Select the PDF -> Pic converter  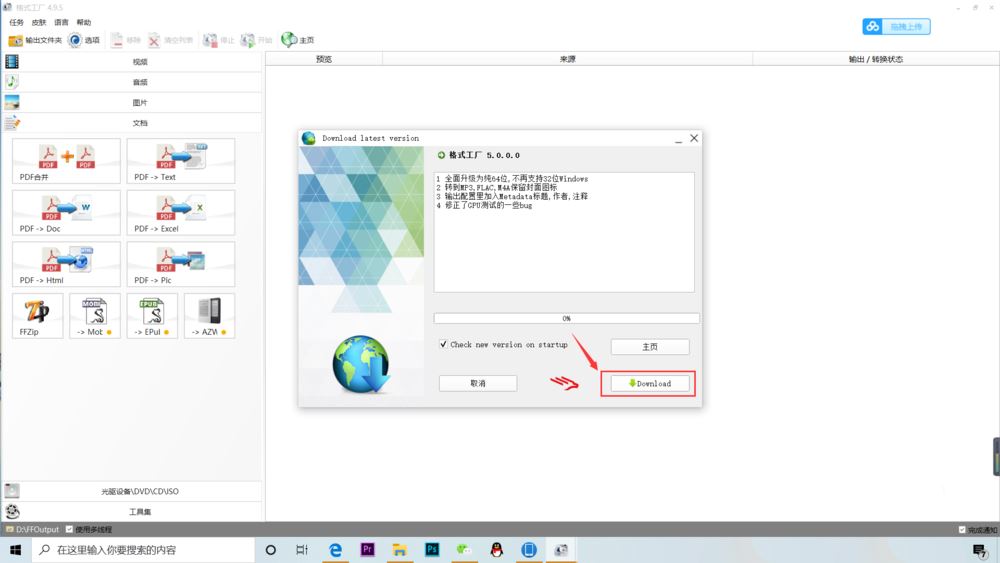point(180,264)
